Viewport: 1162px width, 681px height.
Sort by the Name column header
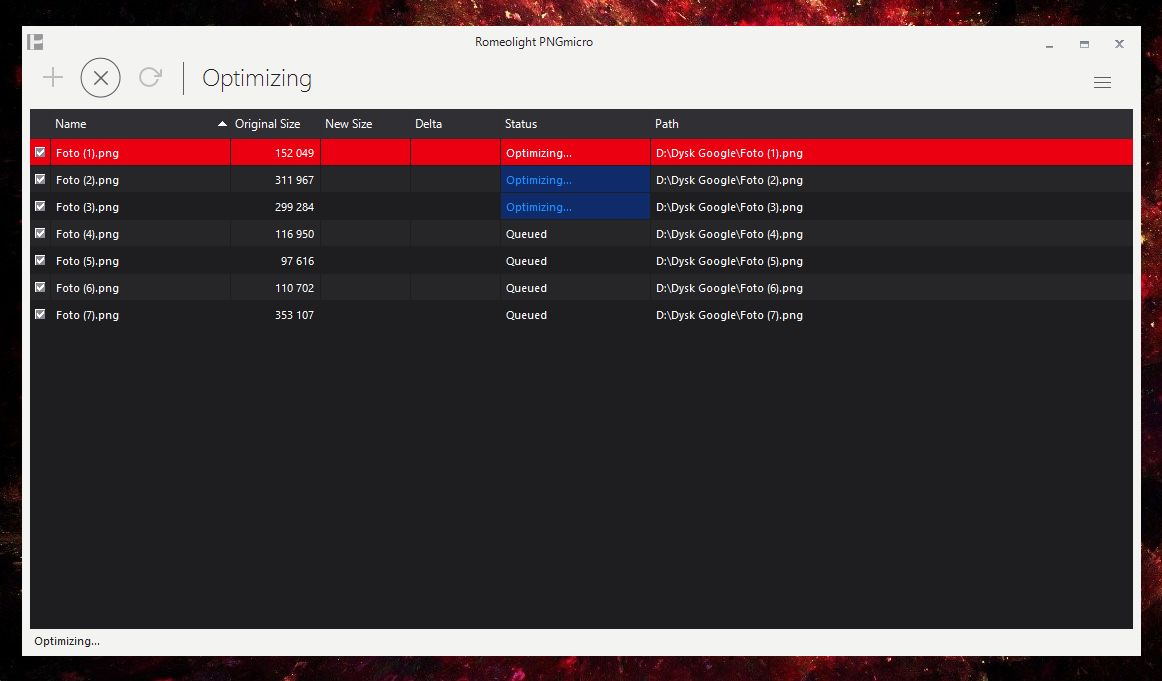tap(70, 124)
